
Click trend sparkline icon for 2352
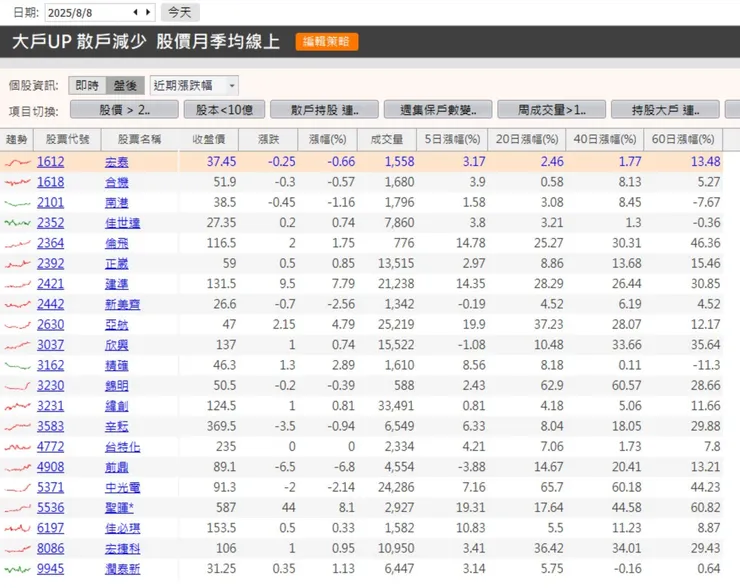coord(17,223)
